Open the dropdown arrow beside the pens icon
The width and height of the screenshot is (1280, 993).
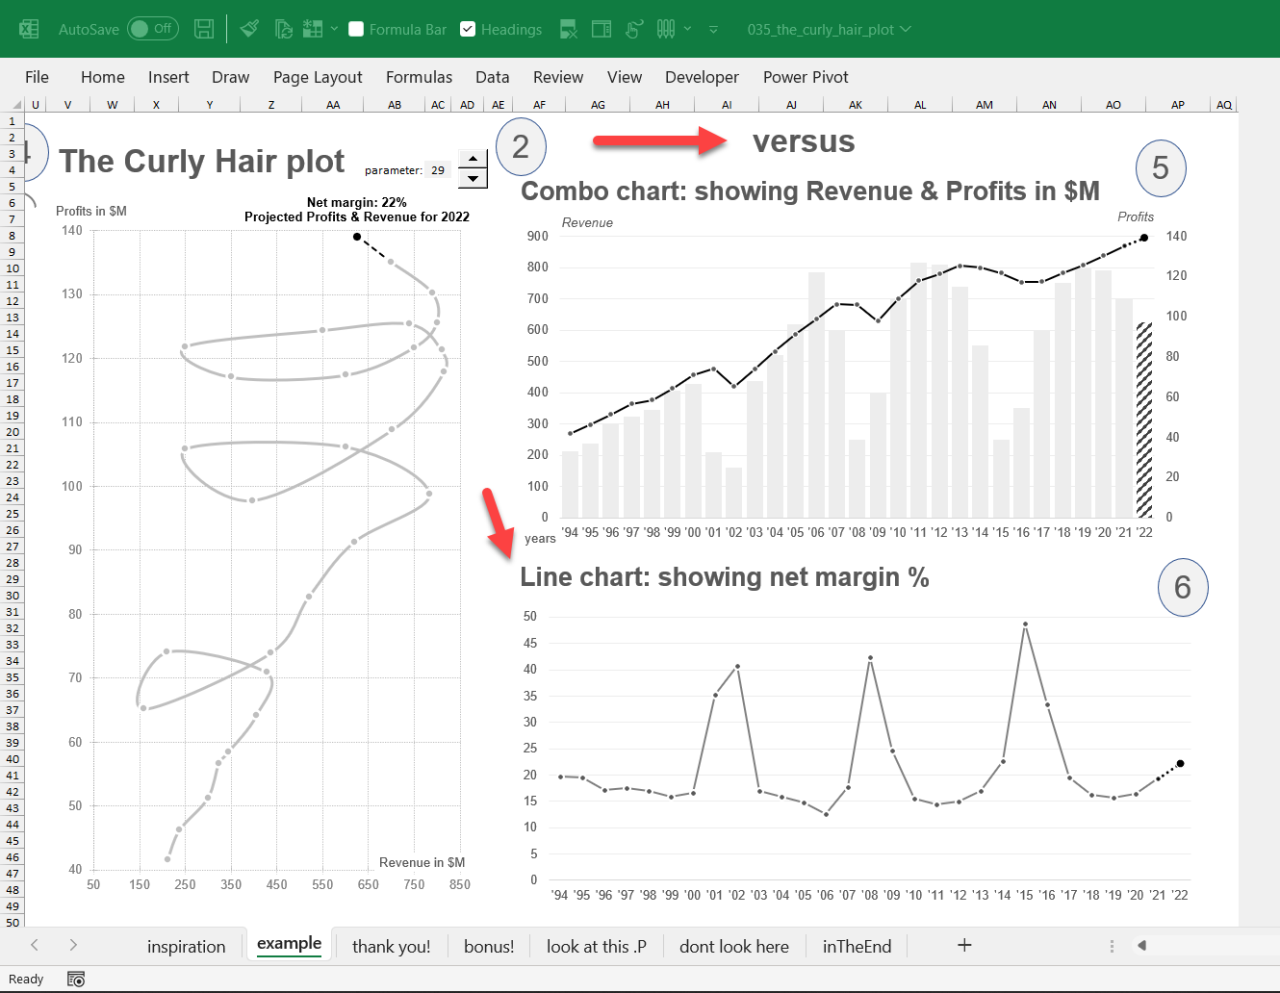click(x=689, y=29)
